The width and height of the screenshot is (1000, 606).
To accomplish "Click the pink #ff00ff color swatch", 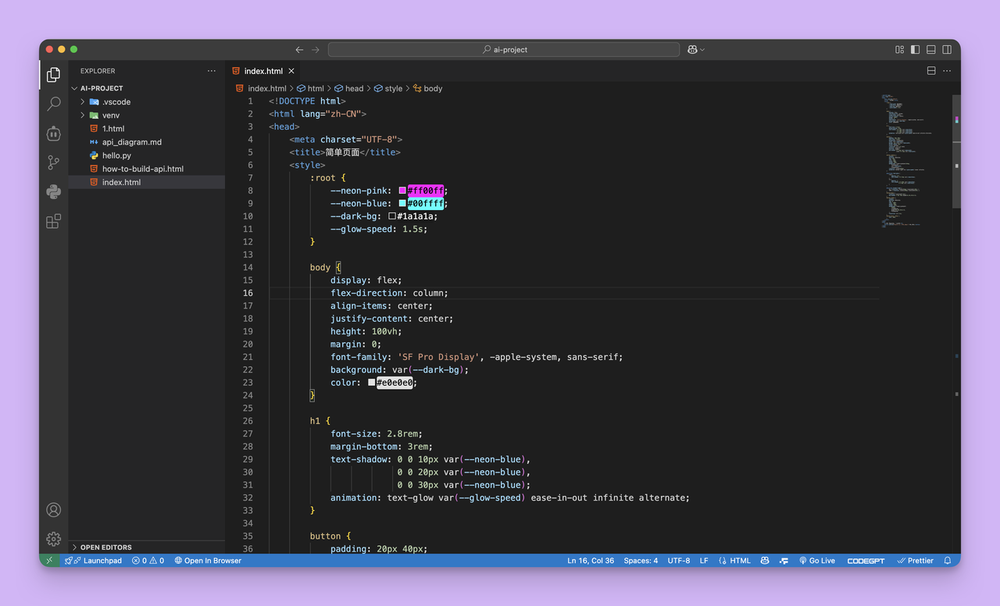I will pyautogui.click(x=404, y=190).
